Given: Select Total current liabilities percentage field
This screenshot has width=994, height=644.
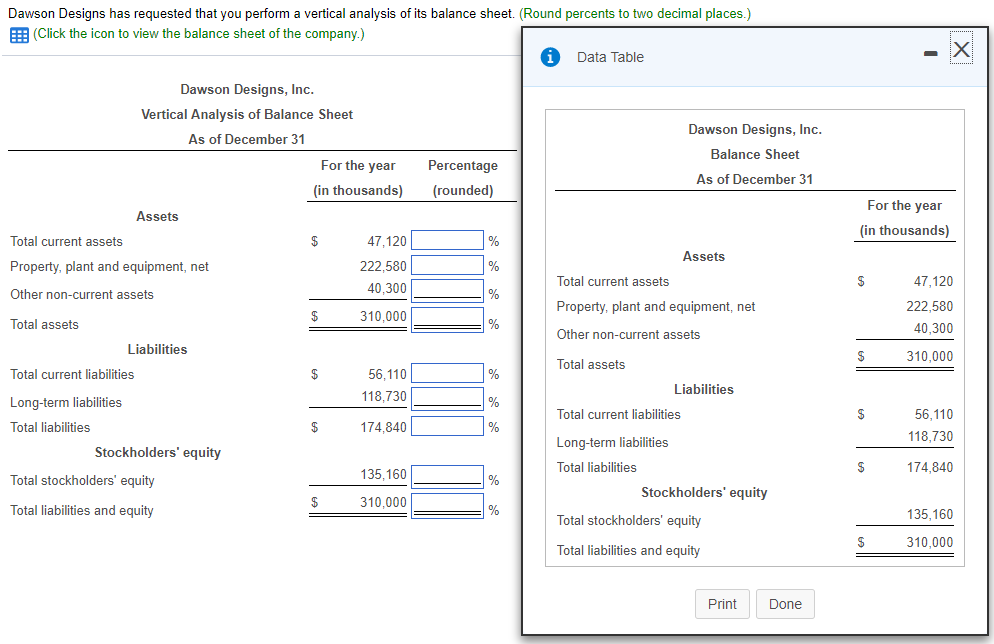Looking at the screenshot, I should [x=447, y=373].
